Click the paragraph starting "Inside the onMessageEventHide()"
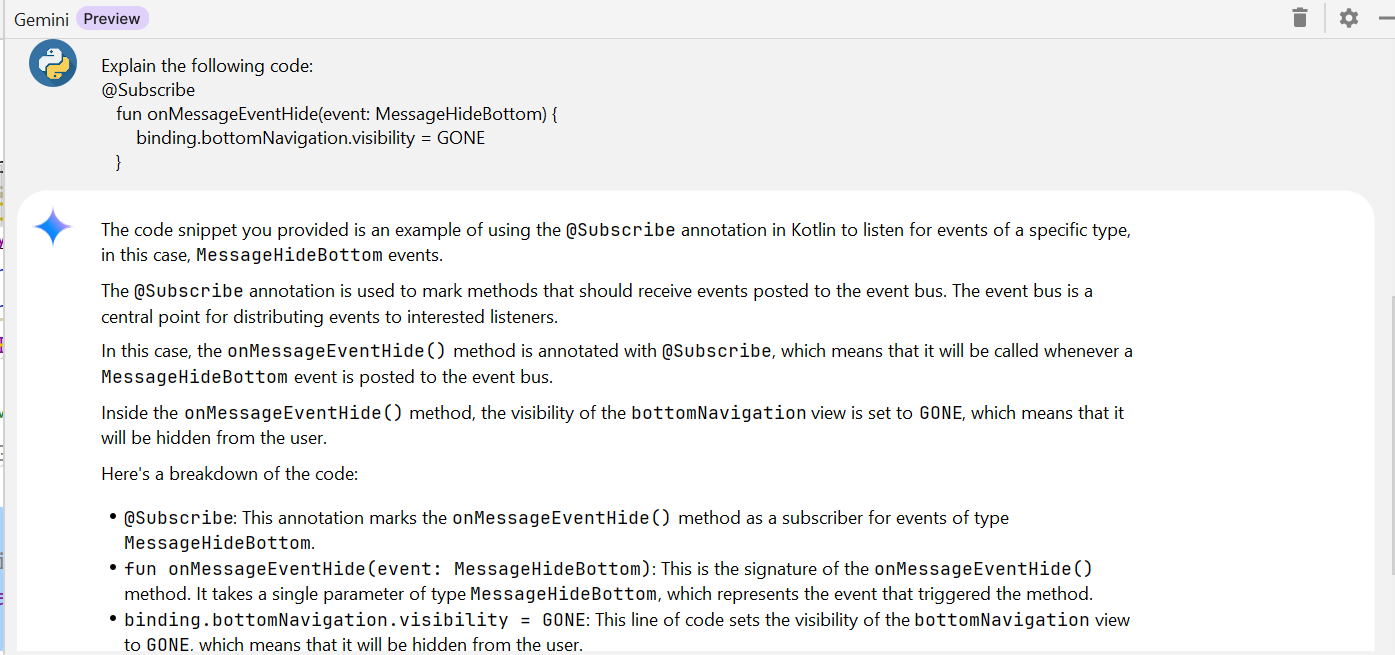1395x655 pixels. pos(612,425)
